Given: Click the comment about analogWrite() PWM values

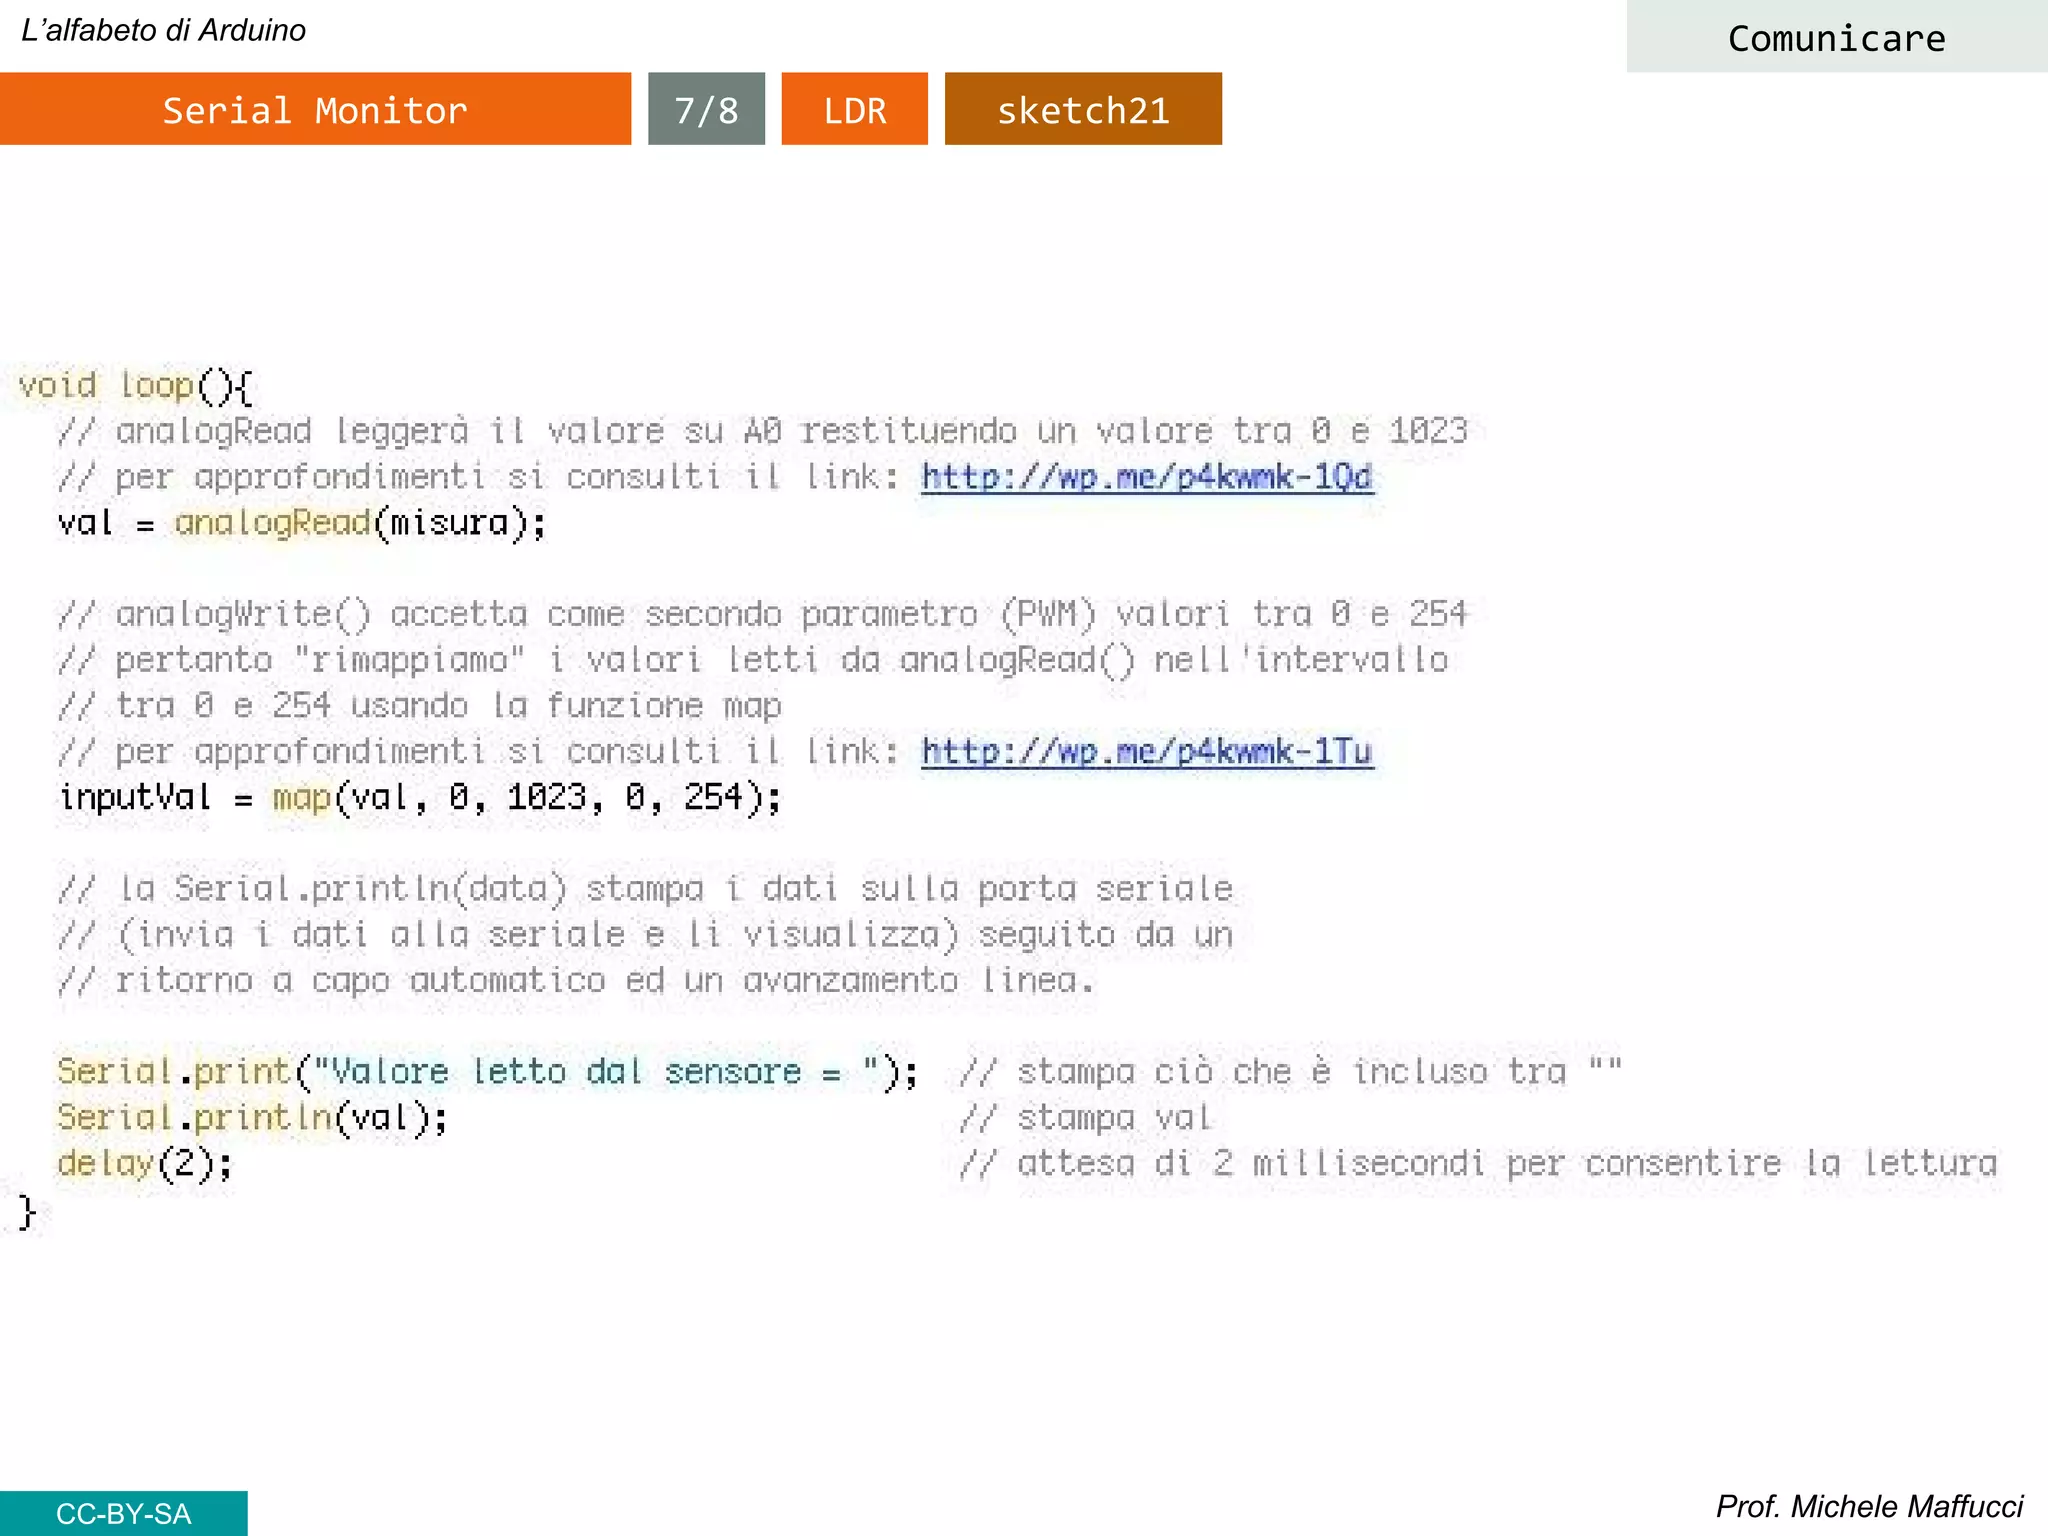Looking at the screenshot, I should (x=762, y=614).
